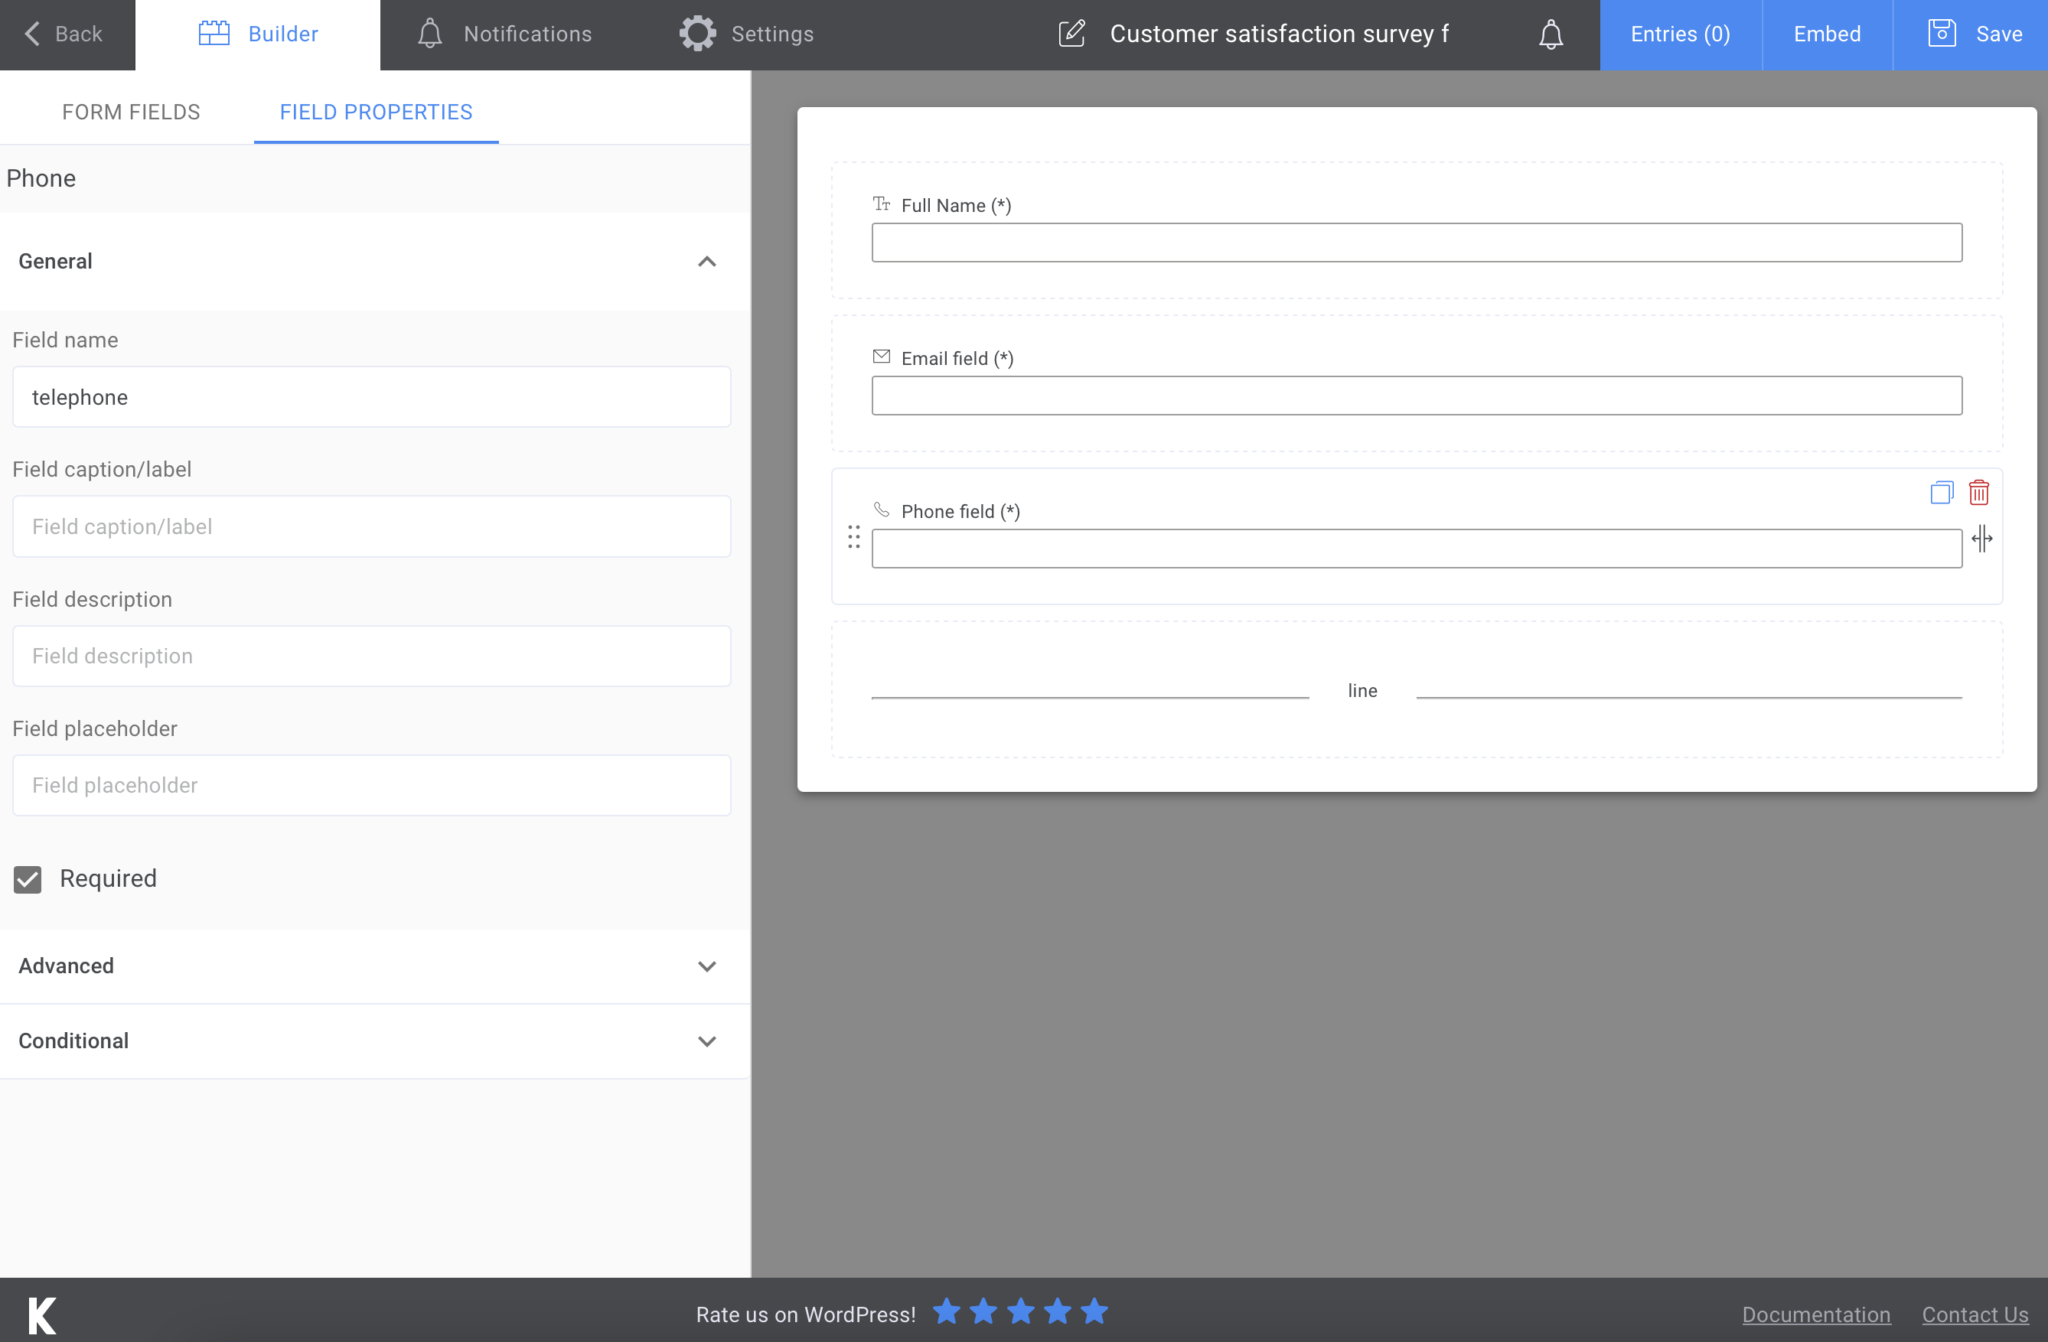Click inside the Field placeholder input
Screen dimensions: 2048x1342
(x=371, y=785)
